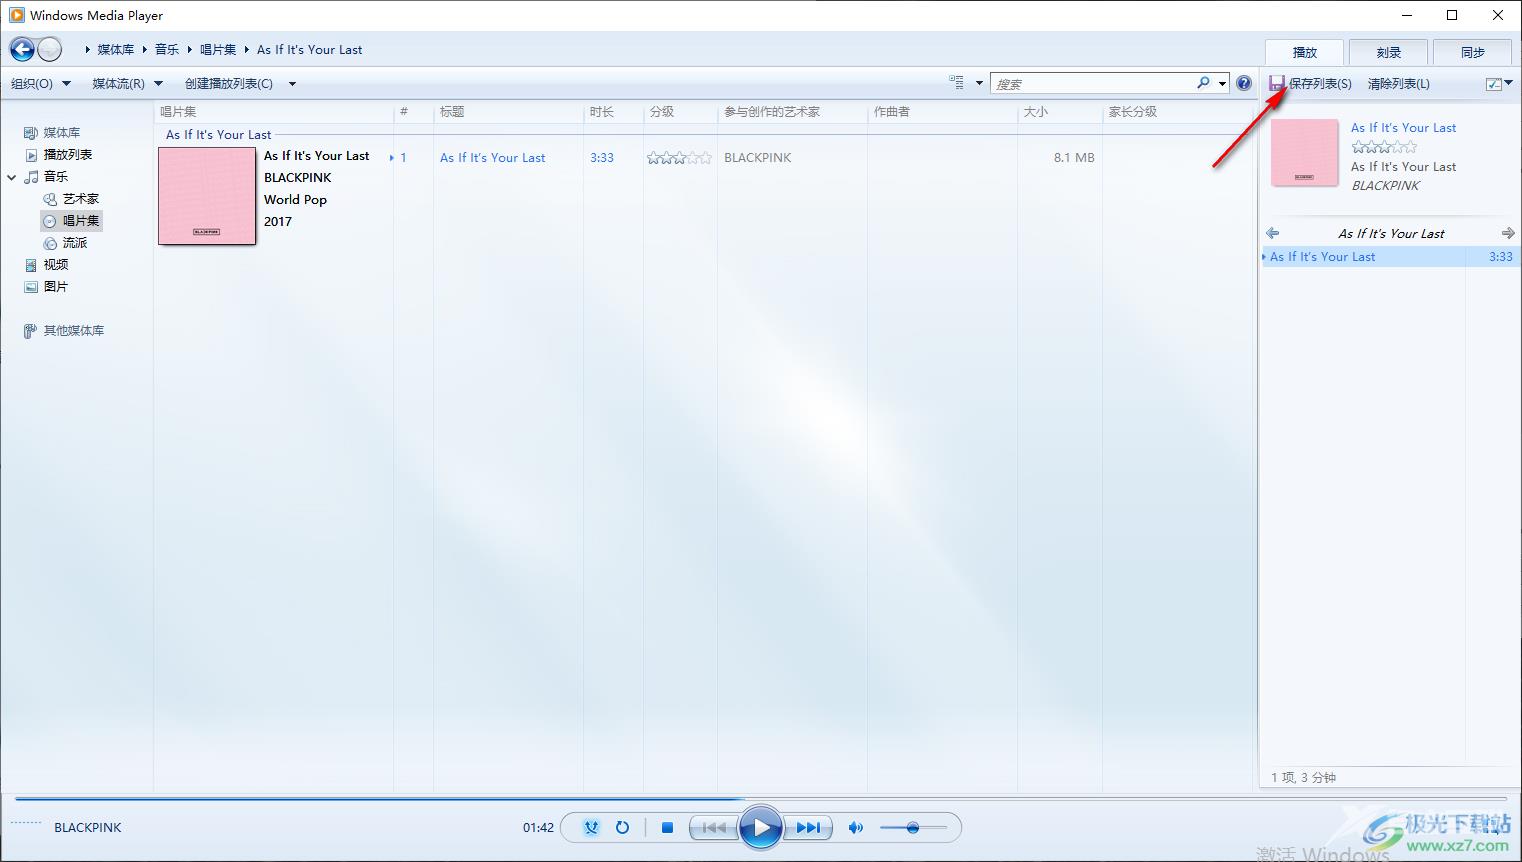
Task: Sort by the 唱片集 column header
Action: point(273,112)
